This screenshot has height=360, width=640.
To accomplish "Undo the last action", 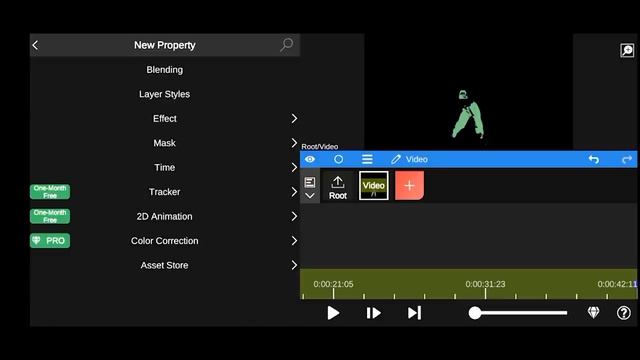I will pyautogui.click(x=594, y=160).
